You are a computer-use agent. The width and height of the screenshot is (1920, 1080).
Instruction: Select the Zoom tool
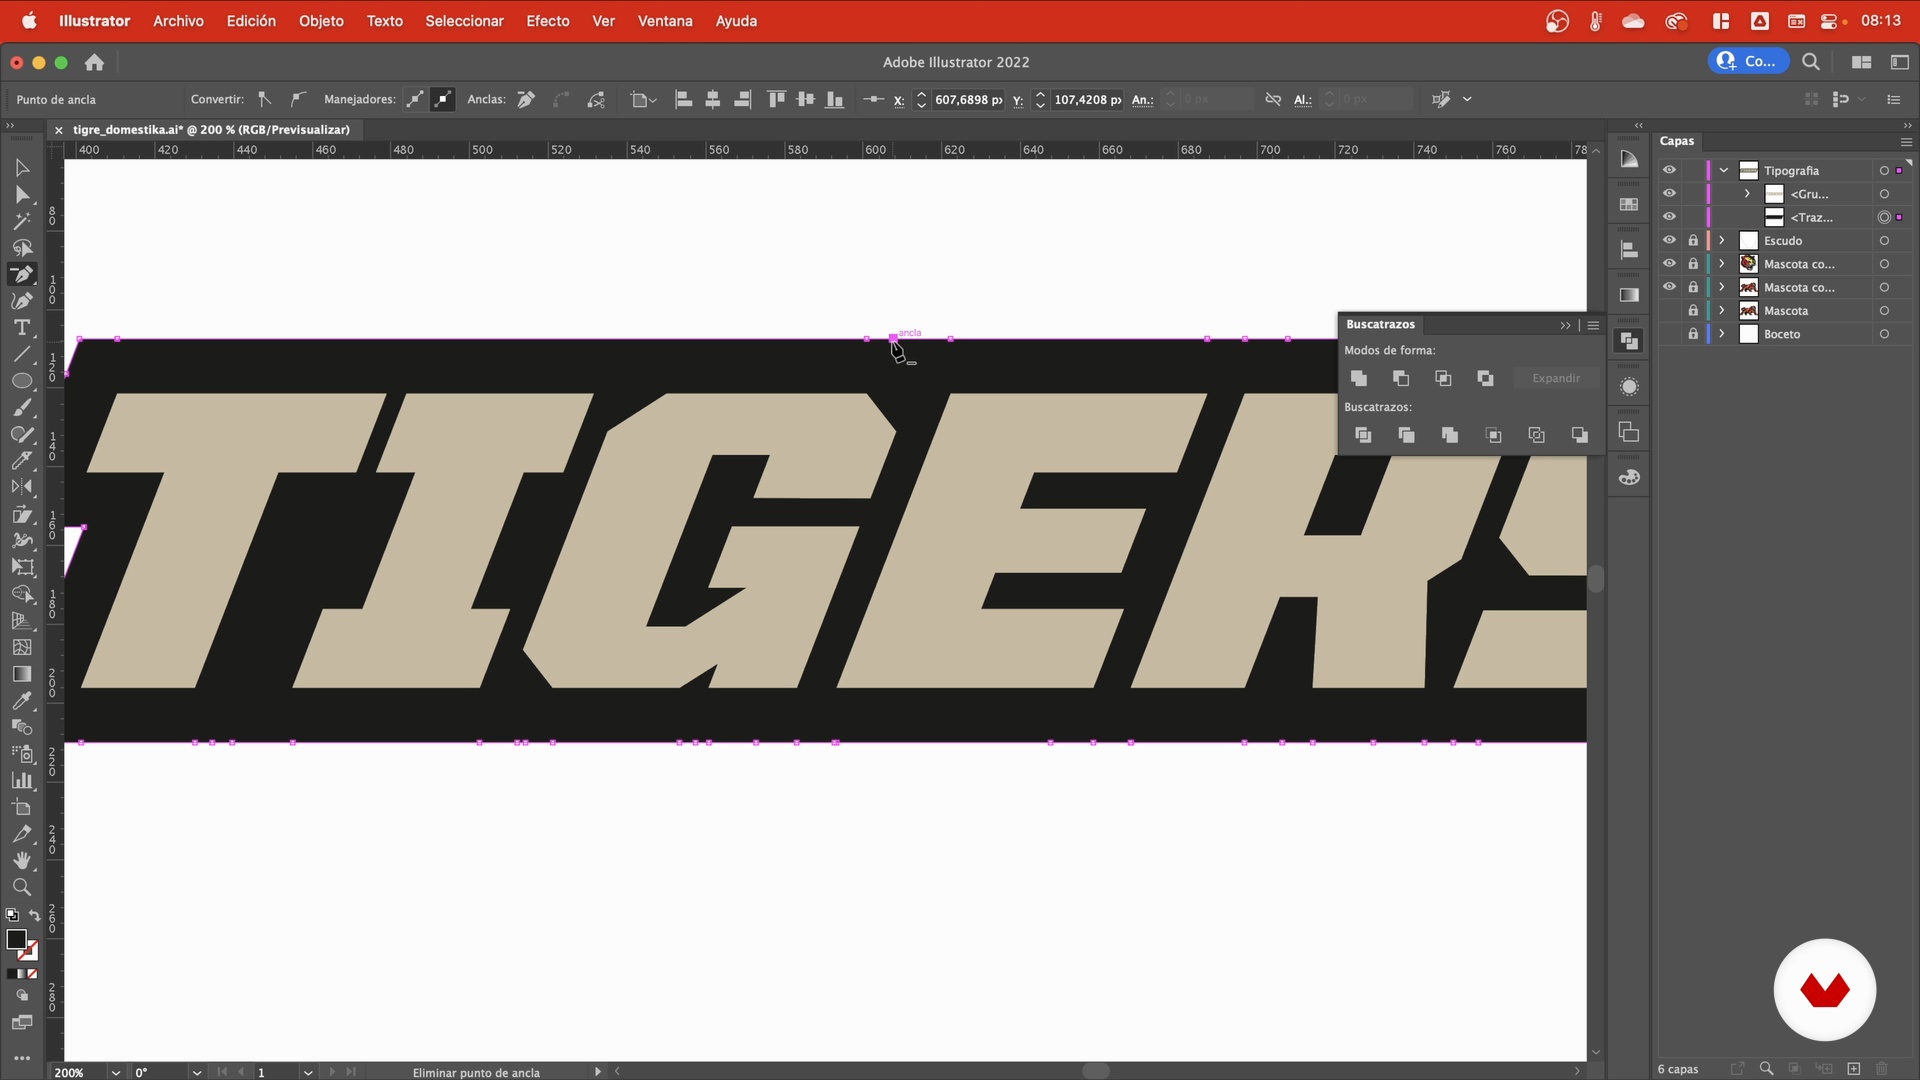coord(21,888)
